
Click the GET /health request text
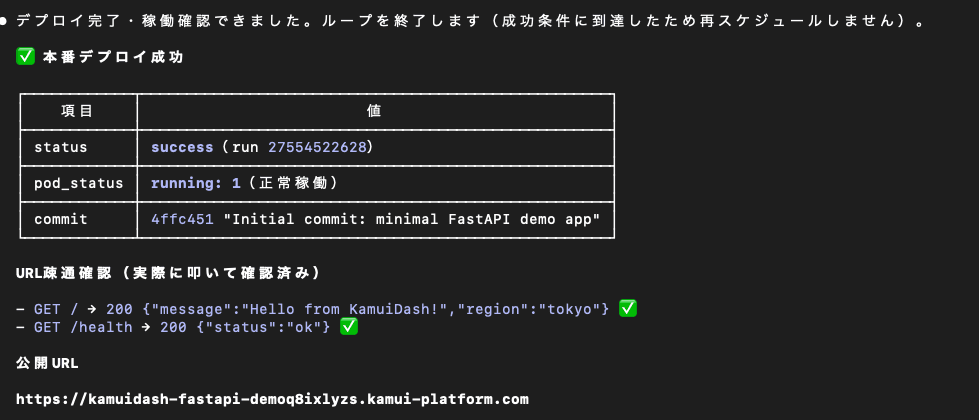pos(83,326)
